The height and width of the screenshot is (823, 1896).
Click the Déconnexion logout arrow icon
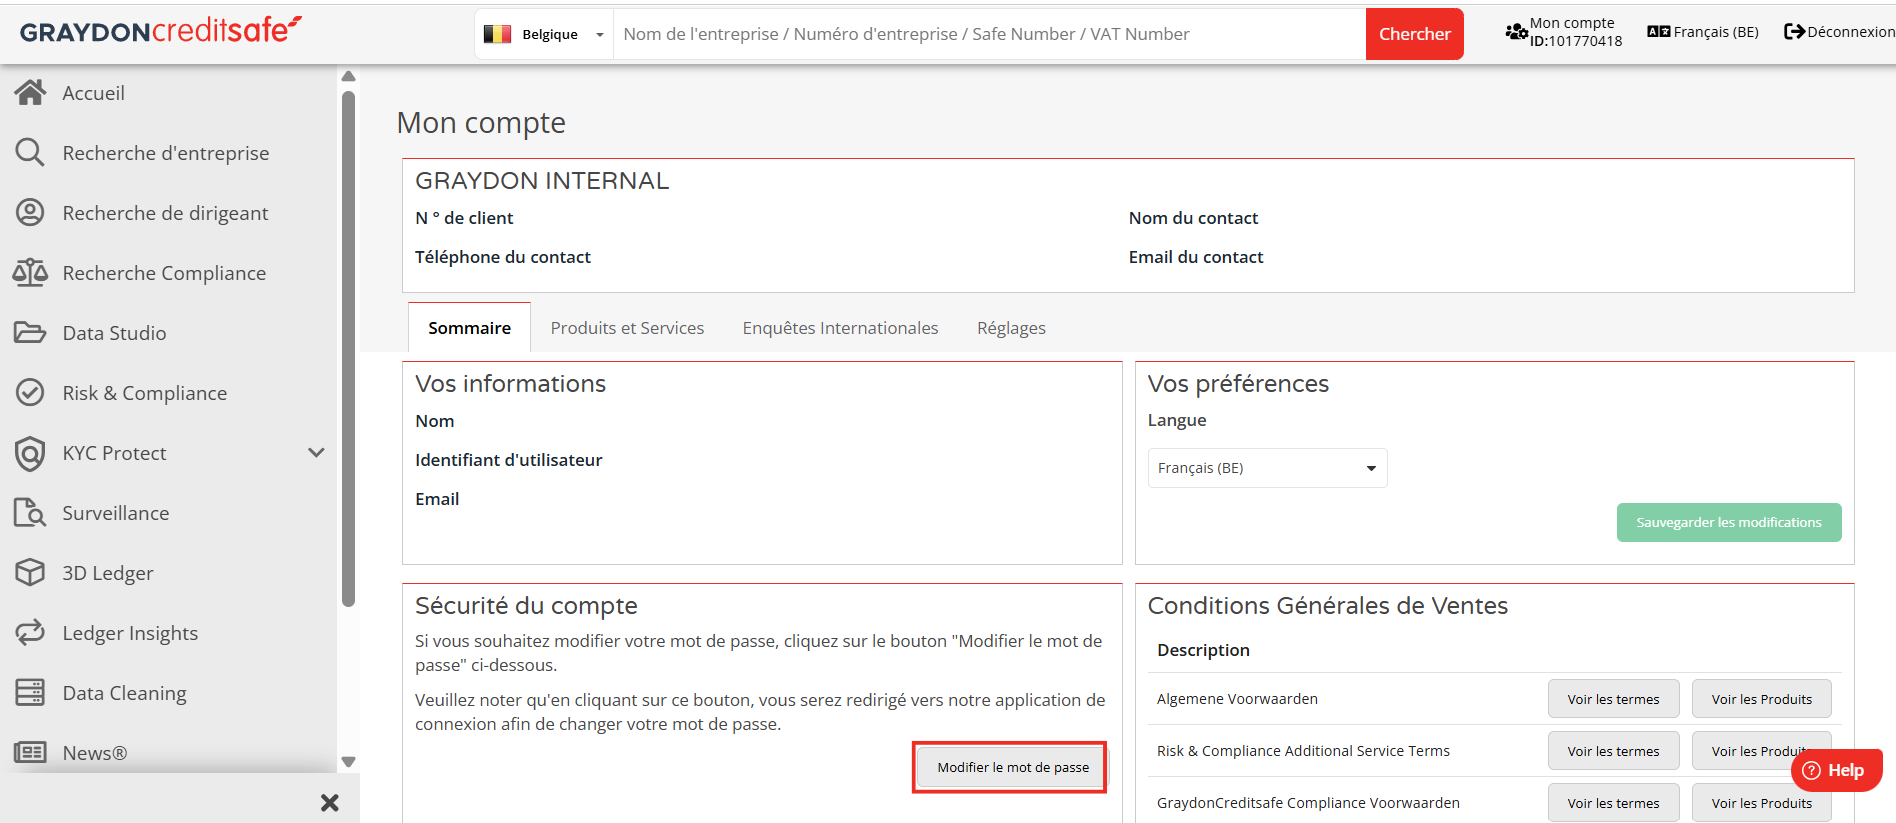(x=1794, y=32)
